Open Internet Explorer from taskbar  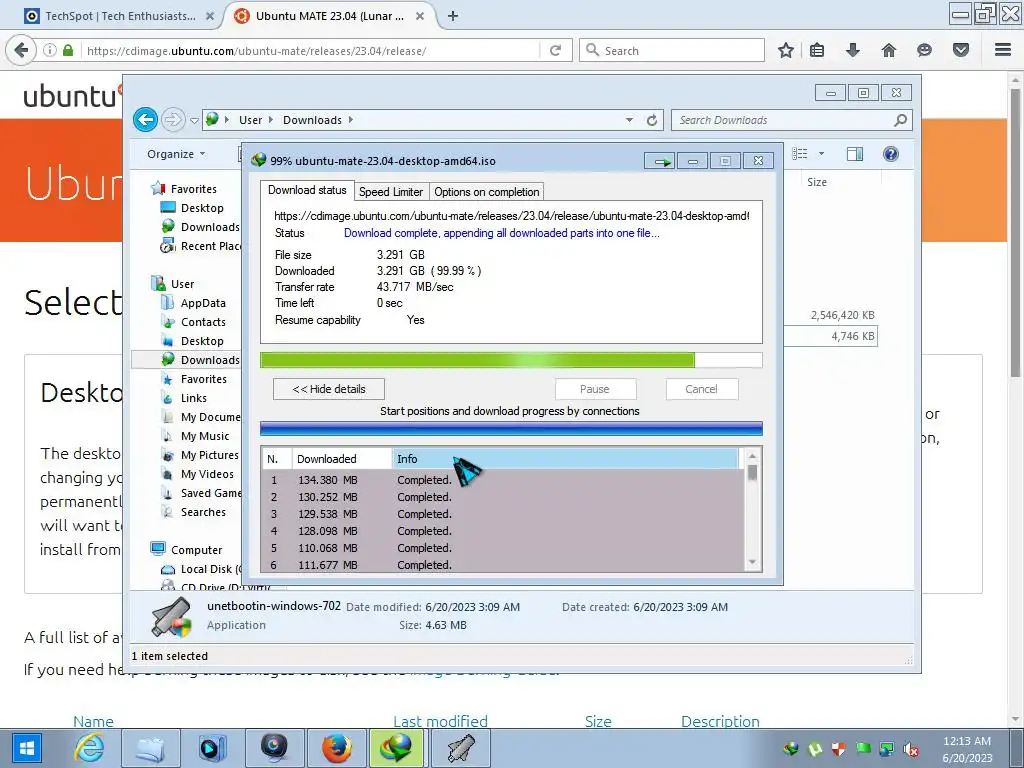point(89,748)
